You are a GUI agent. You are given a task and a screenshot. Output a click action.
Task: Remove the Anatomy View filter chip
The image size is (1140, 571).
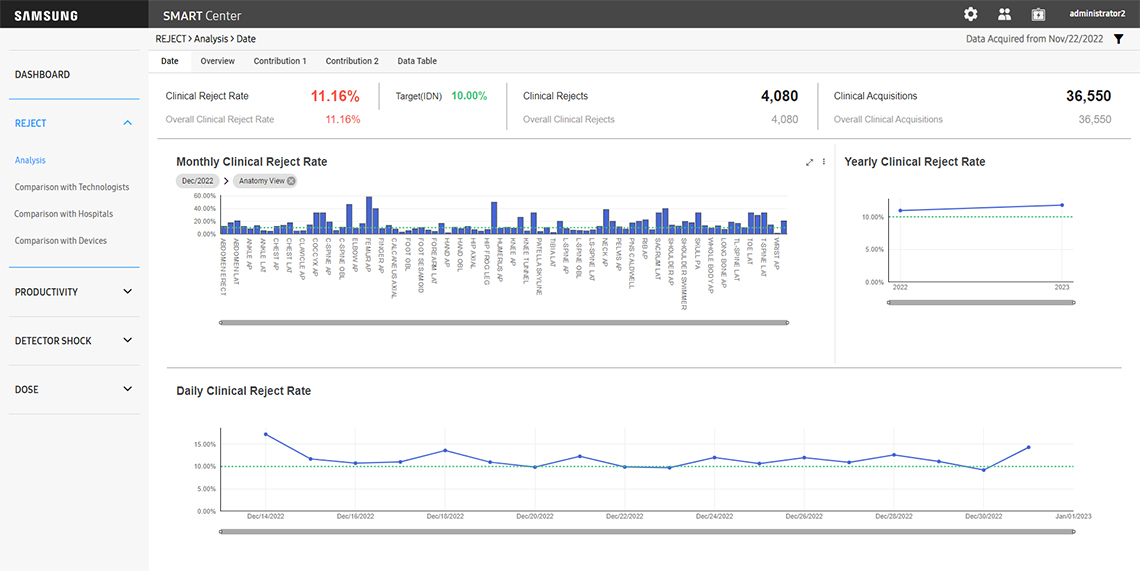coord(291,181)
